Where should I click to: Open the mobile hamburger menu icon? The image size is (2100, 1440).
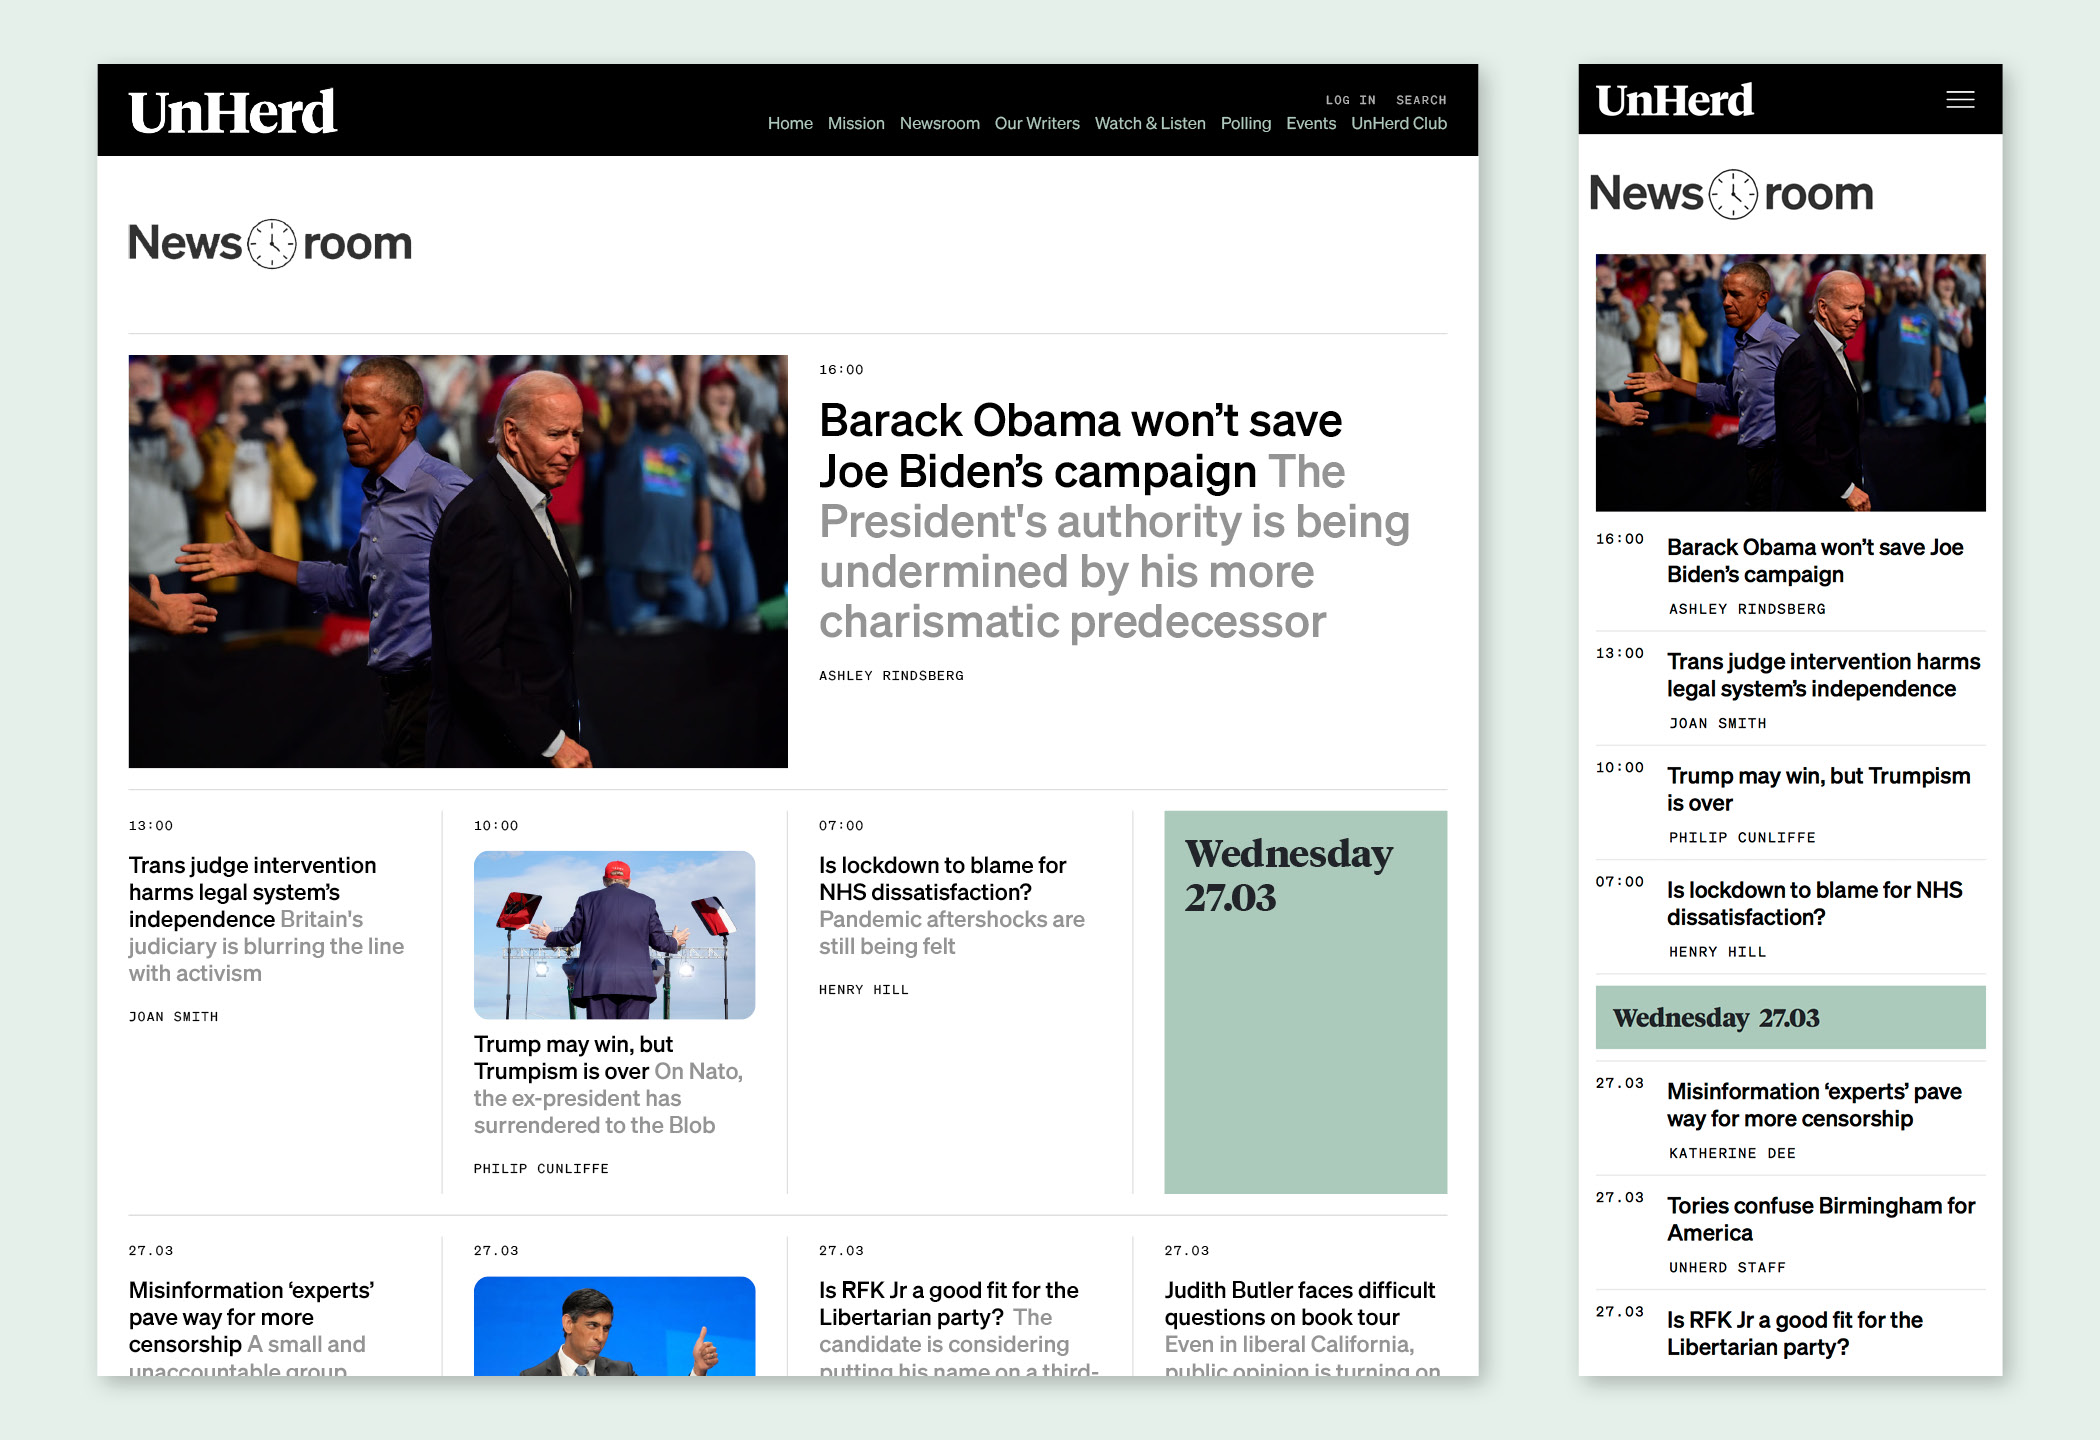click(1959, 100)
